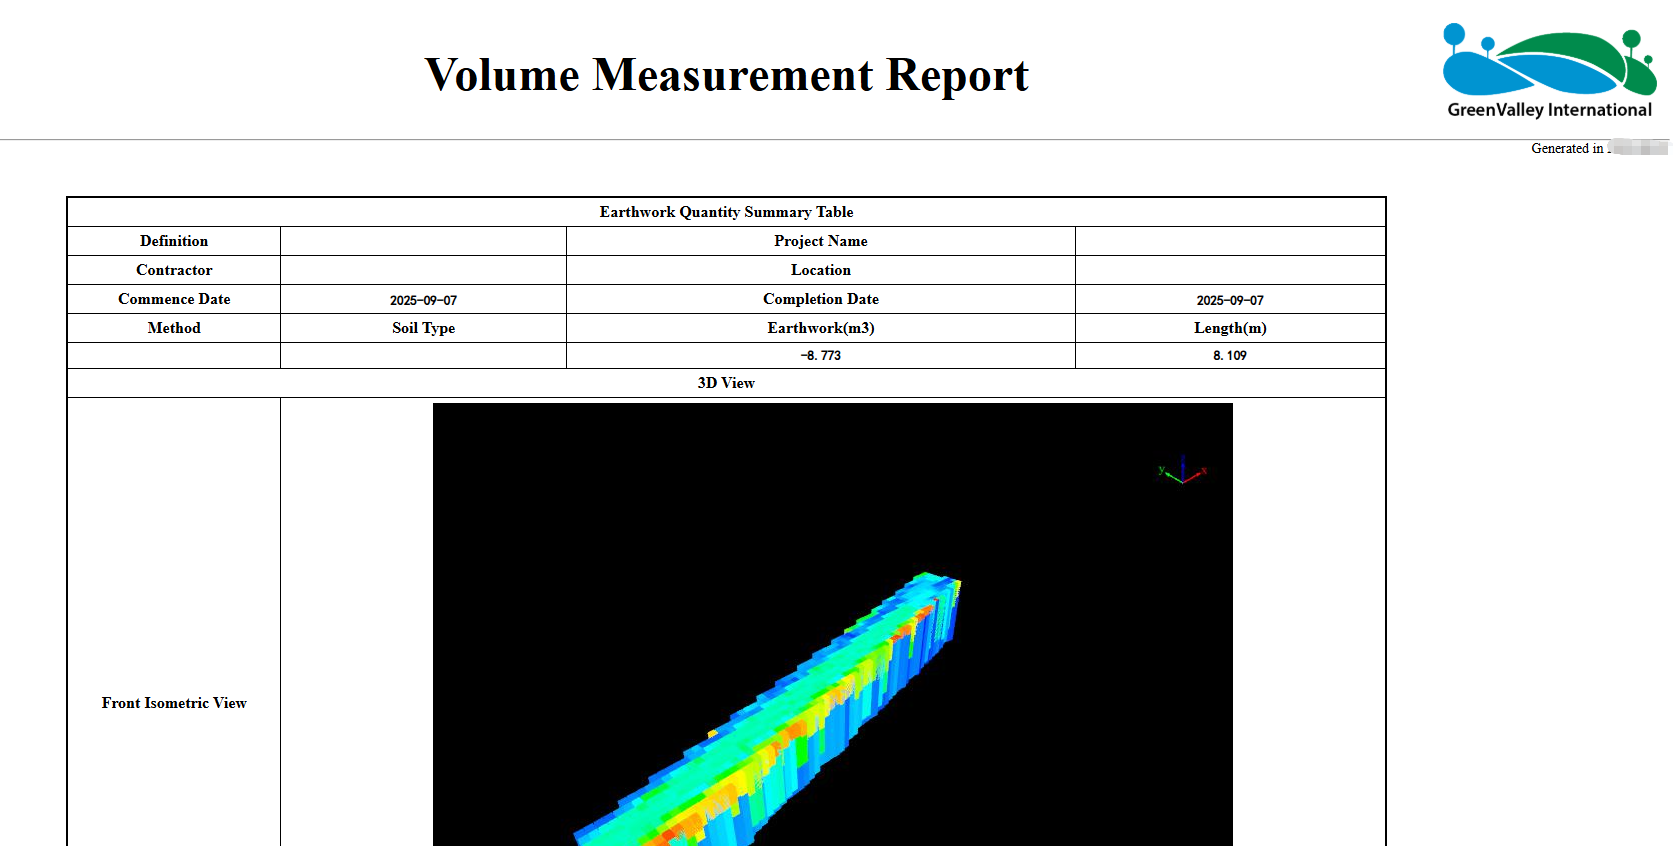Select the length value 8.109
The image size is (1673, 846).
click(x=1229, y=356)
